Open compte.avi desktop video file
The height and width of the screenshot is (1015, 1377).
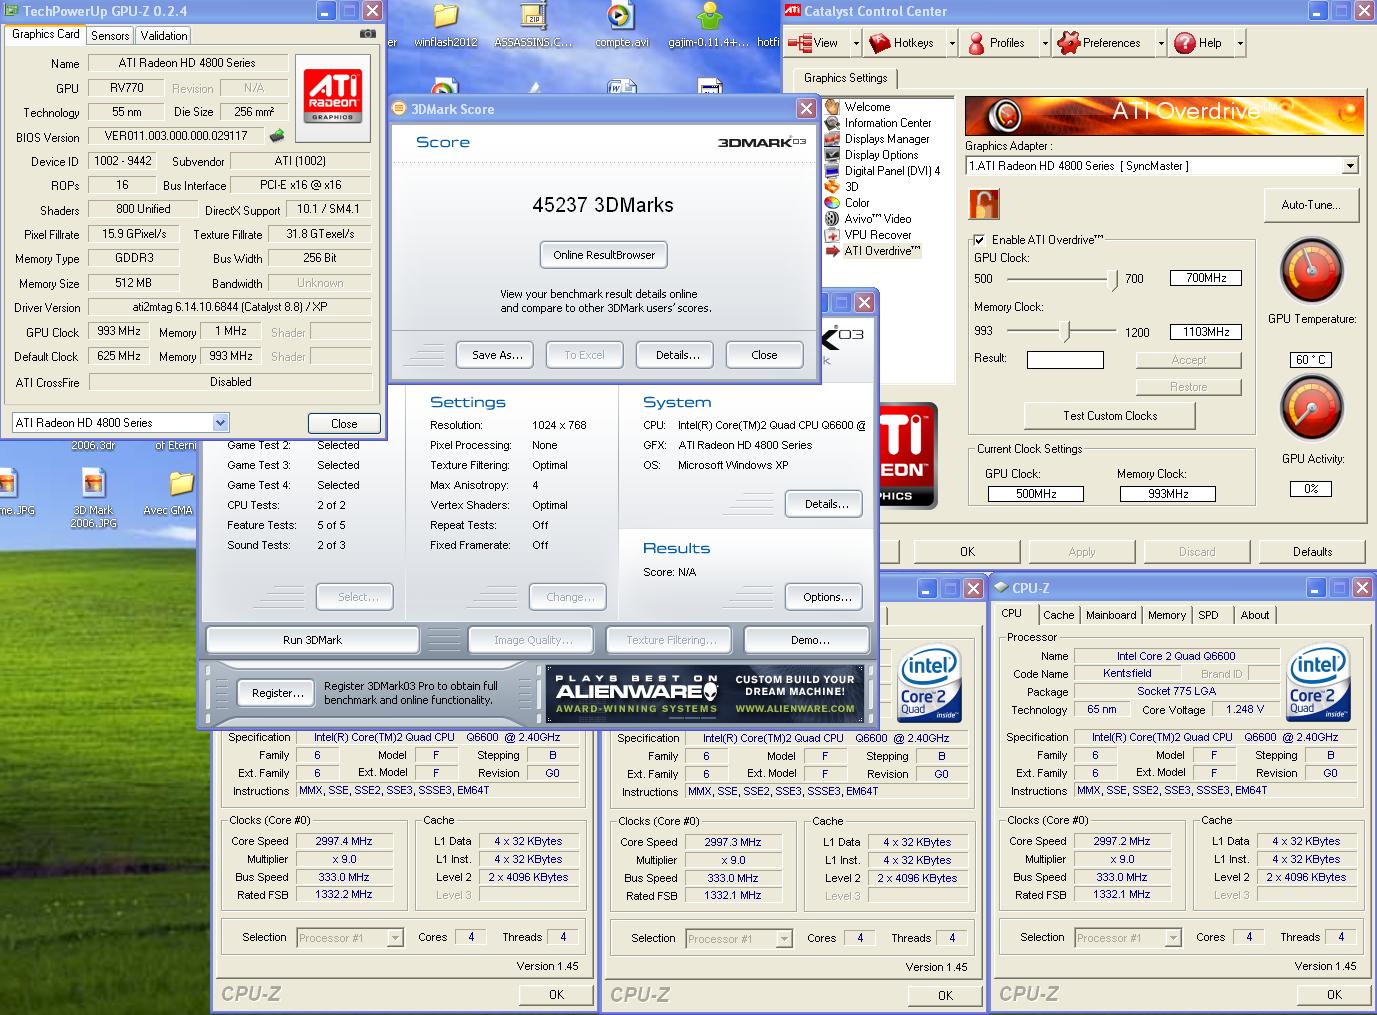click(x=622, y=26)
